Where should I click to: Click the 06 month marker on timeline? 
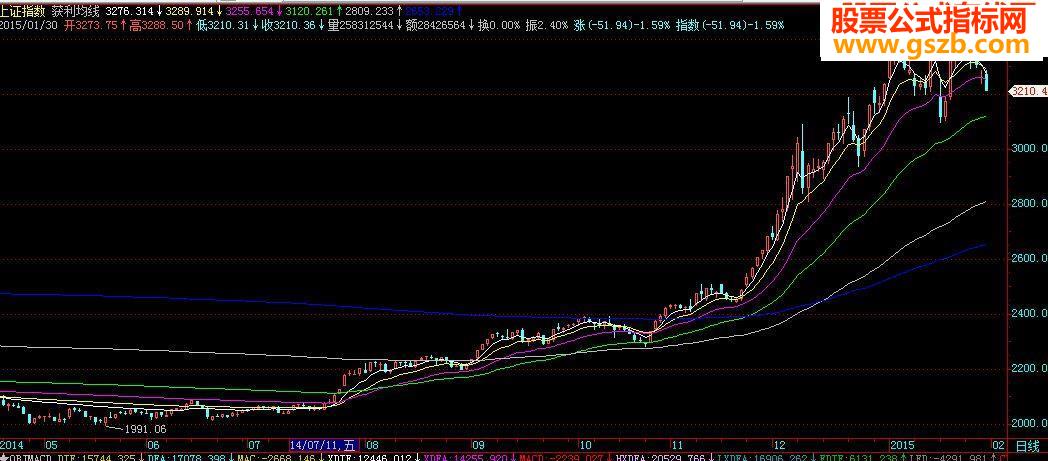(x=153, y=444)
